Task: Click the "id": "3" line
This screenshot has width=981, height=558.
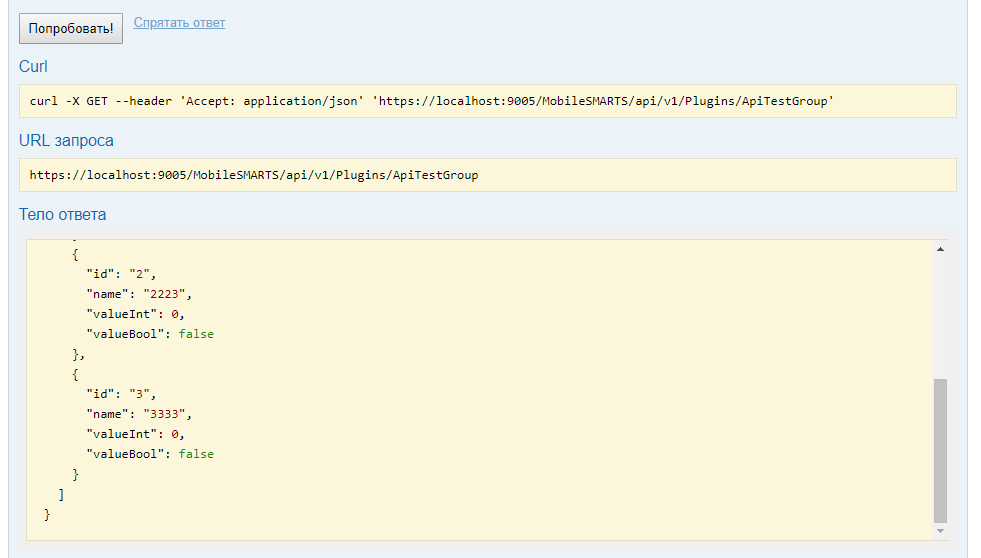Action: pyautogui.click(x=121, y=394)
